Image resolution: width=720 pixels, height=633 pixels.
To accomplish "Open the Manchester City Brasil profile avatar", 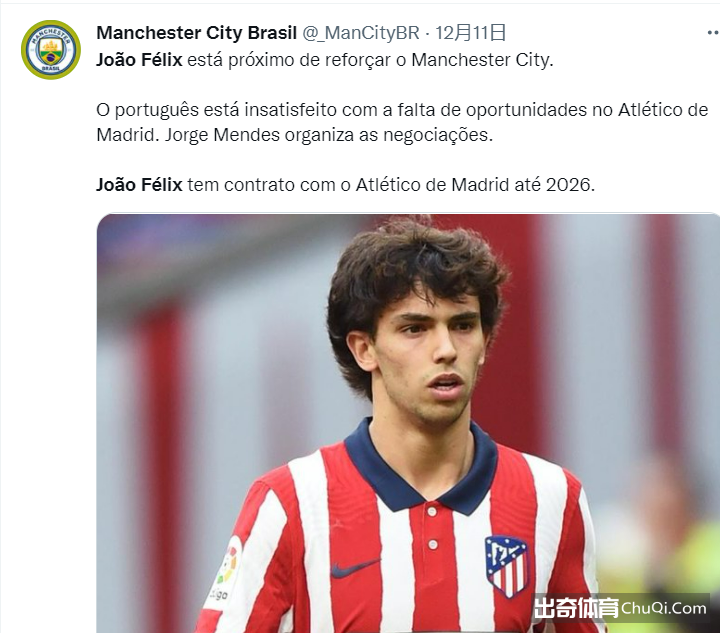I will [x=51, y=50].
